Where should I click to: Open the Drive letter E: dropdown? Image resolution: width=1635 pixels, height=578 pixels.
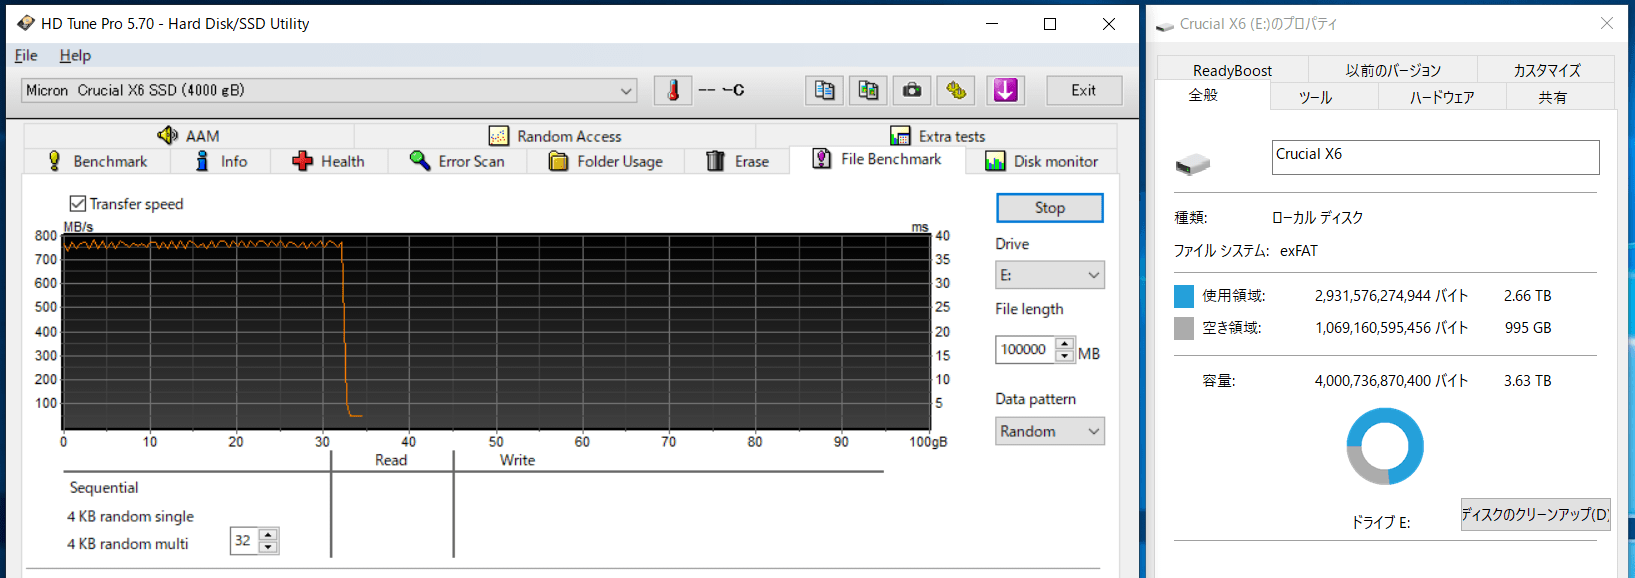pos(1093,275)
